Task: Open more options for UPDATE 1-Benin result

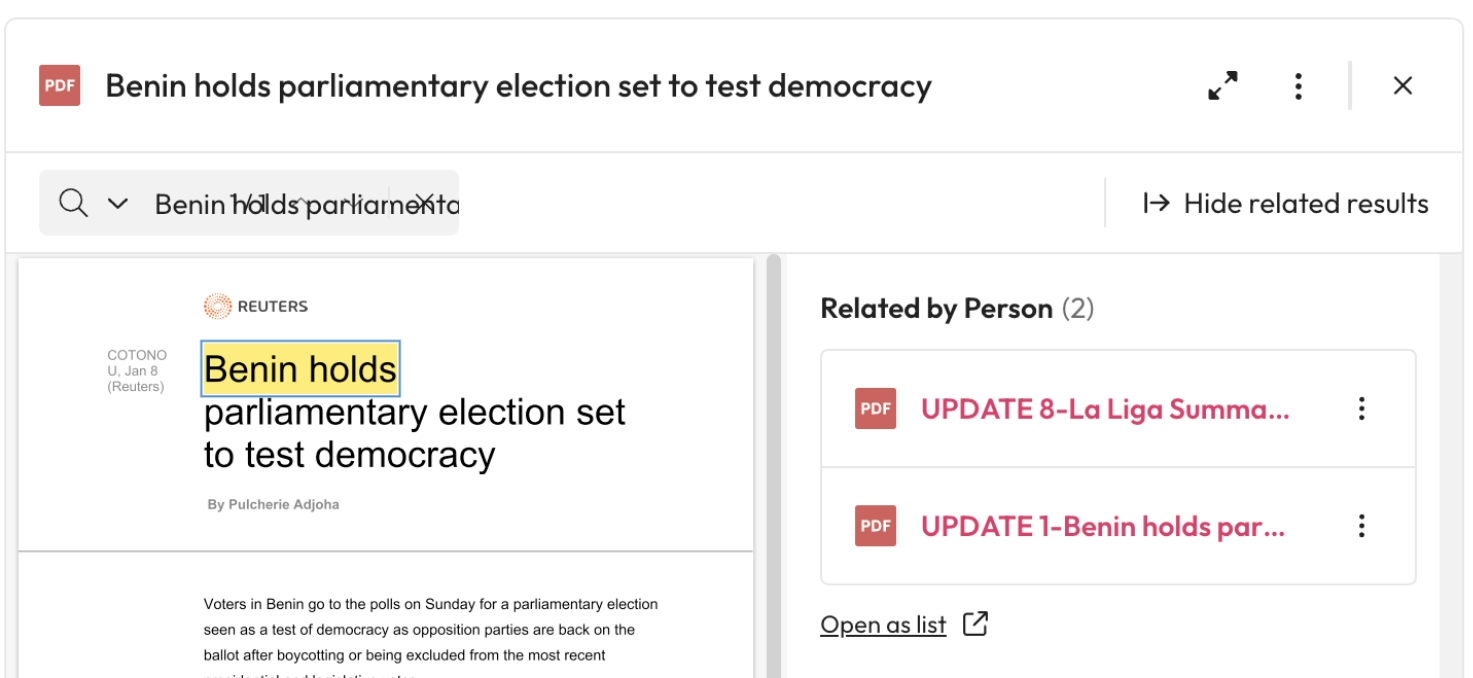Action: 1361,526
